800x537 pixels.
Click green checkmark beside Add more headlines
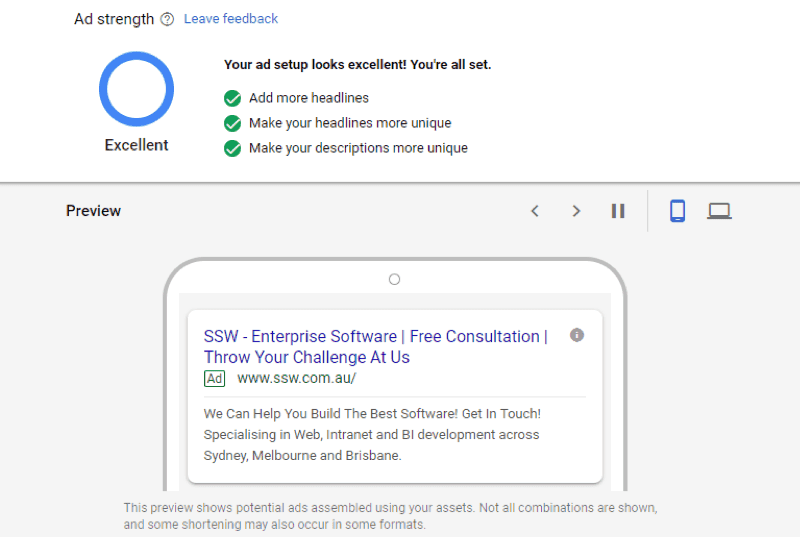click(x=233, y=98)
